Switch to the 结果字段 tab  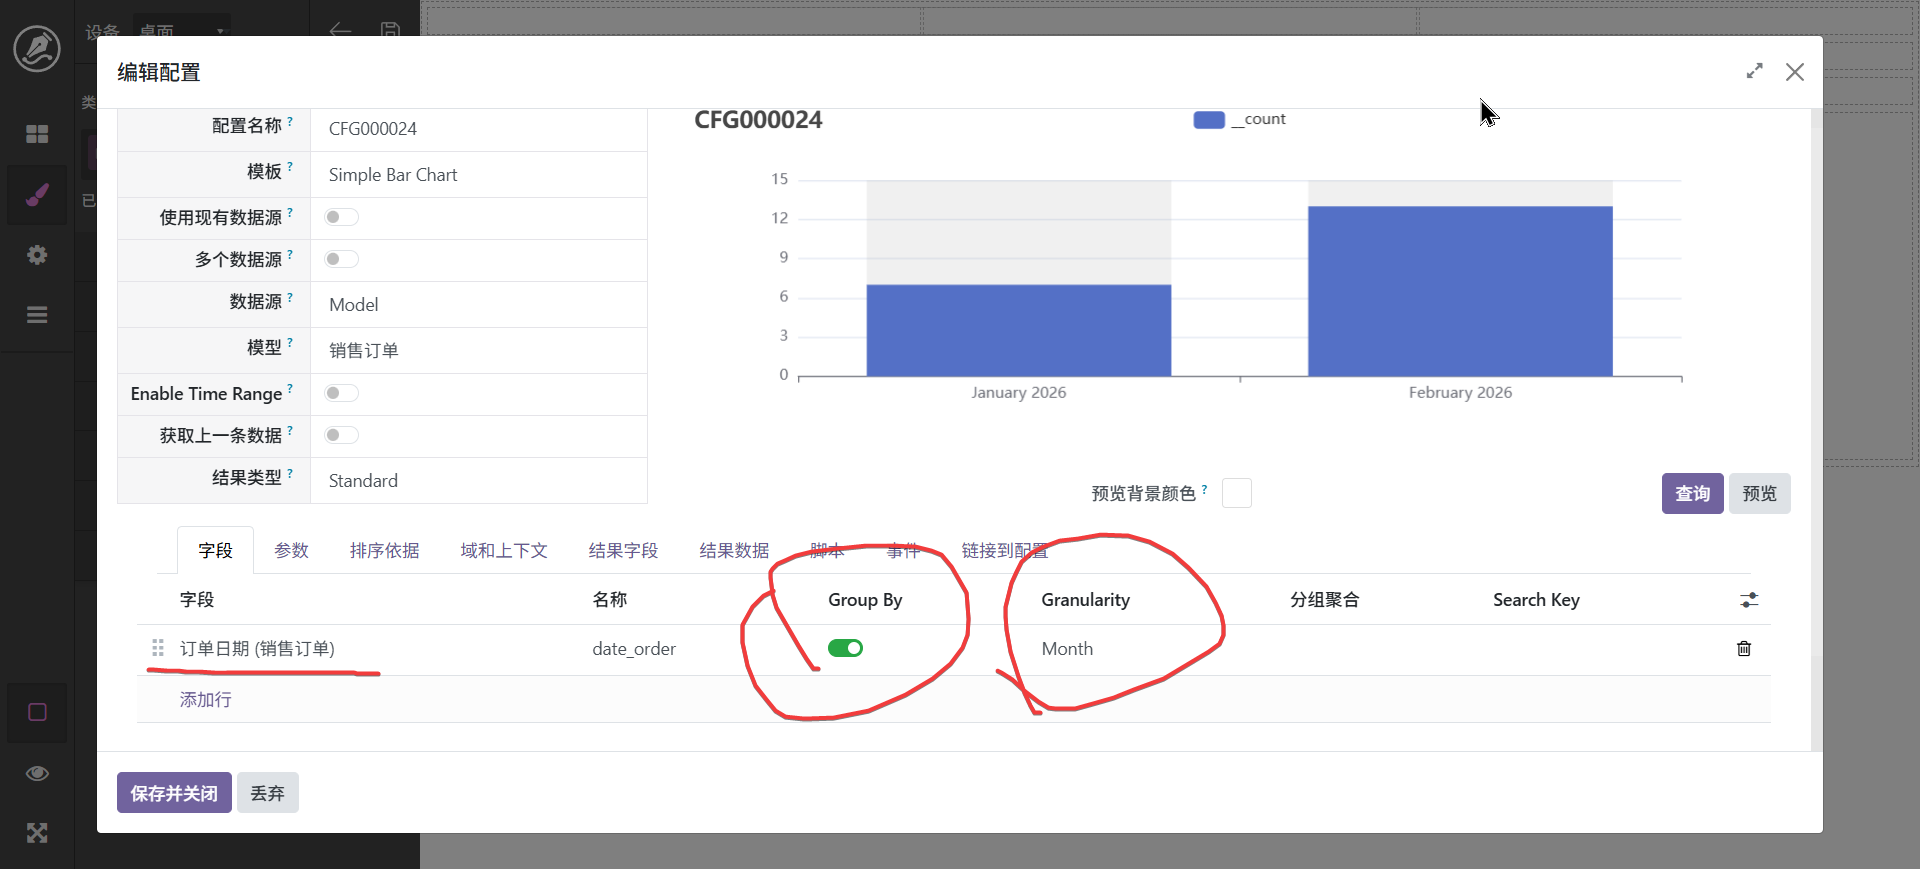click(x=623, y=551)
